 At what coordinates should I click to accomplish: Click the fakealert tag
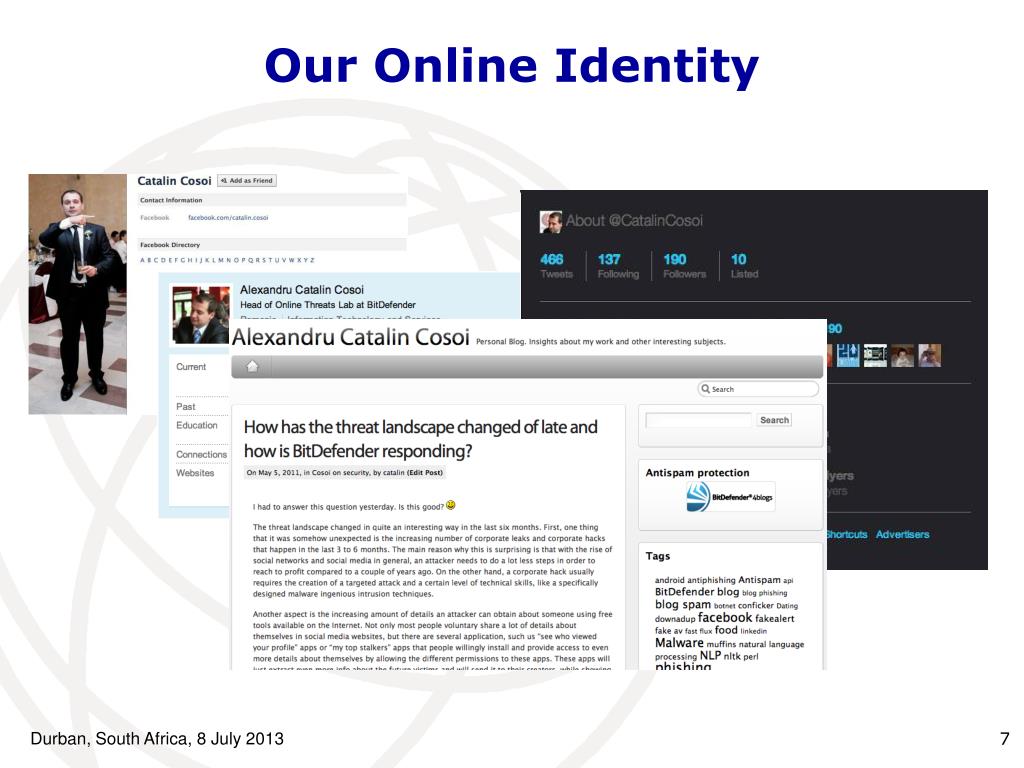coord(775,618)
